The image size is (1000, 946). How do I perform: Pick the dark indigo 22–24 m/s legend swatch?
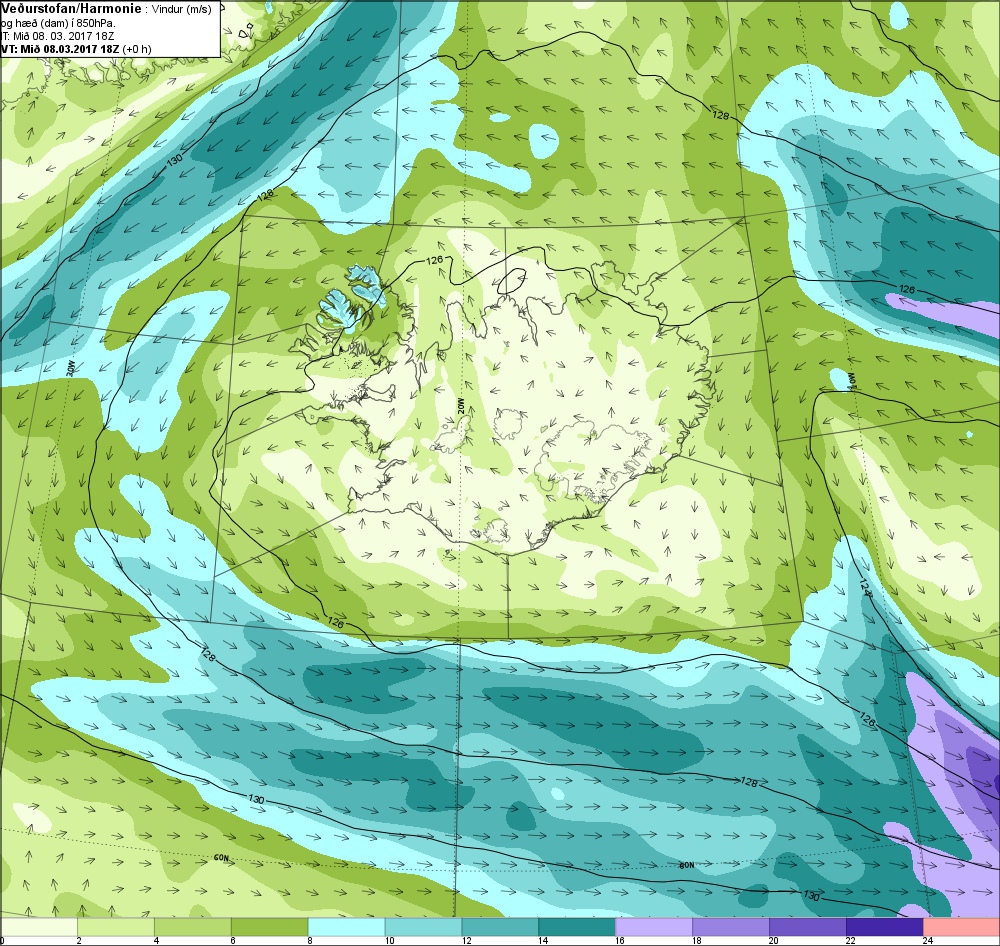[x=885, y=926]
